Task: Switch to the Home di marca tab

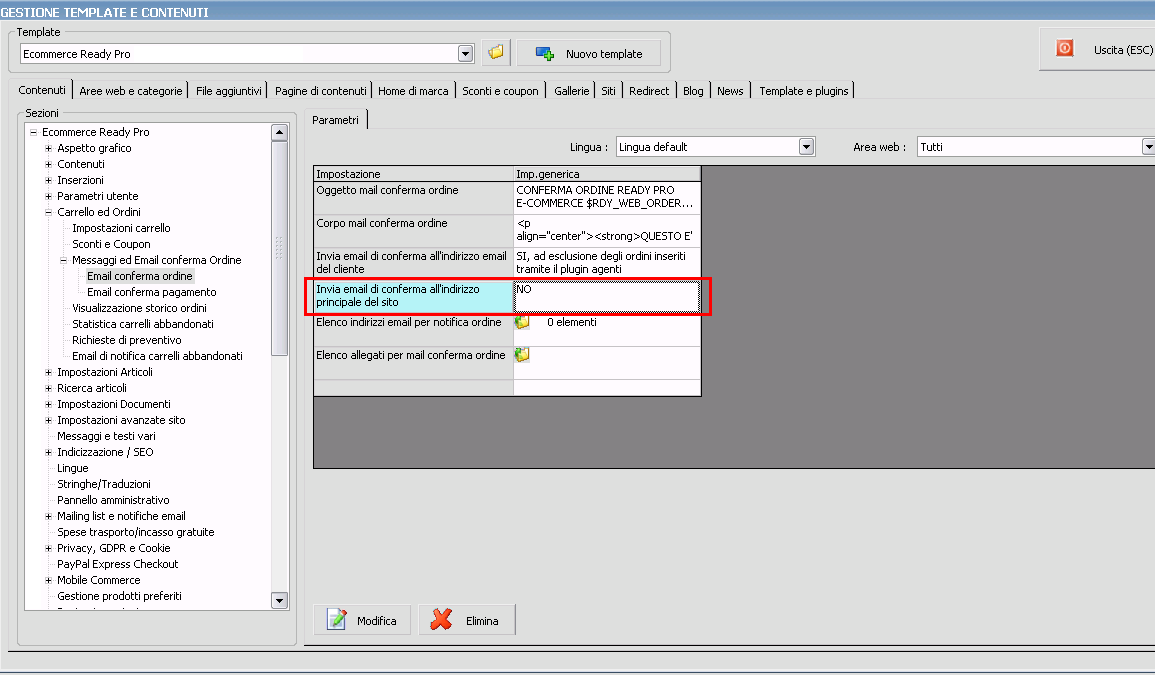Action: (x=413, y=91)
